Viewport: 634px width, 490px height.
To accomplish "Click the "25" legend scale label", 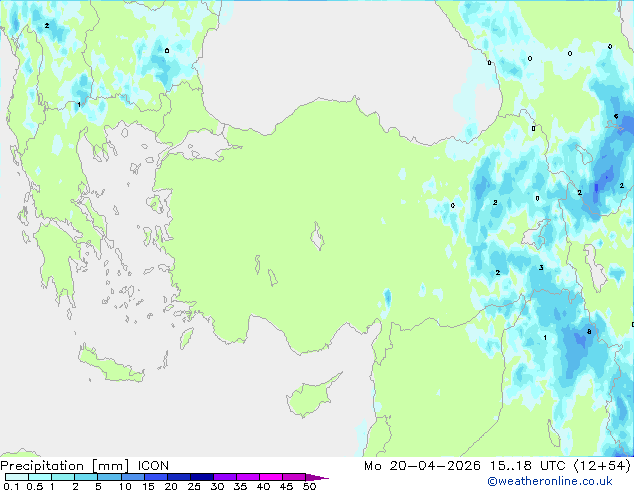I will pos(194,486).
